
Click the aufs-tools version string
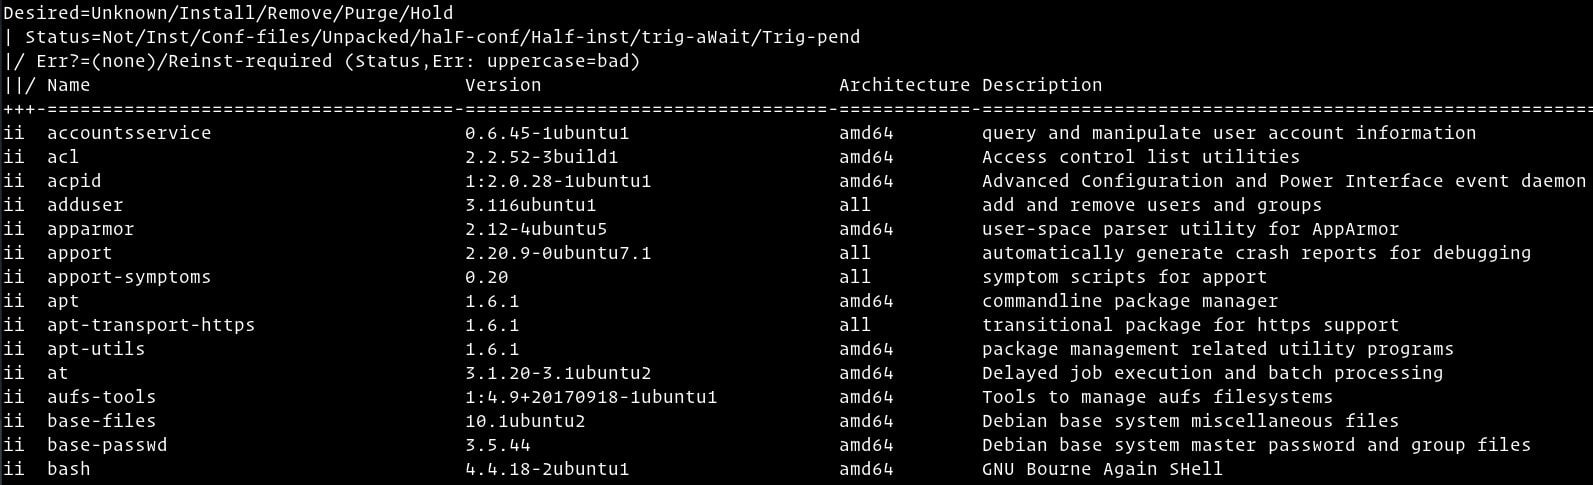click(591, 397)
